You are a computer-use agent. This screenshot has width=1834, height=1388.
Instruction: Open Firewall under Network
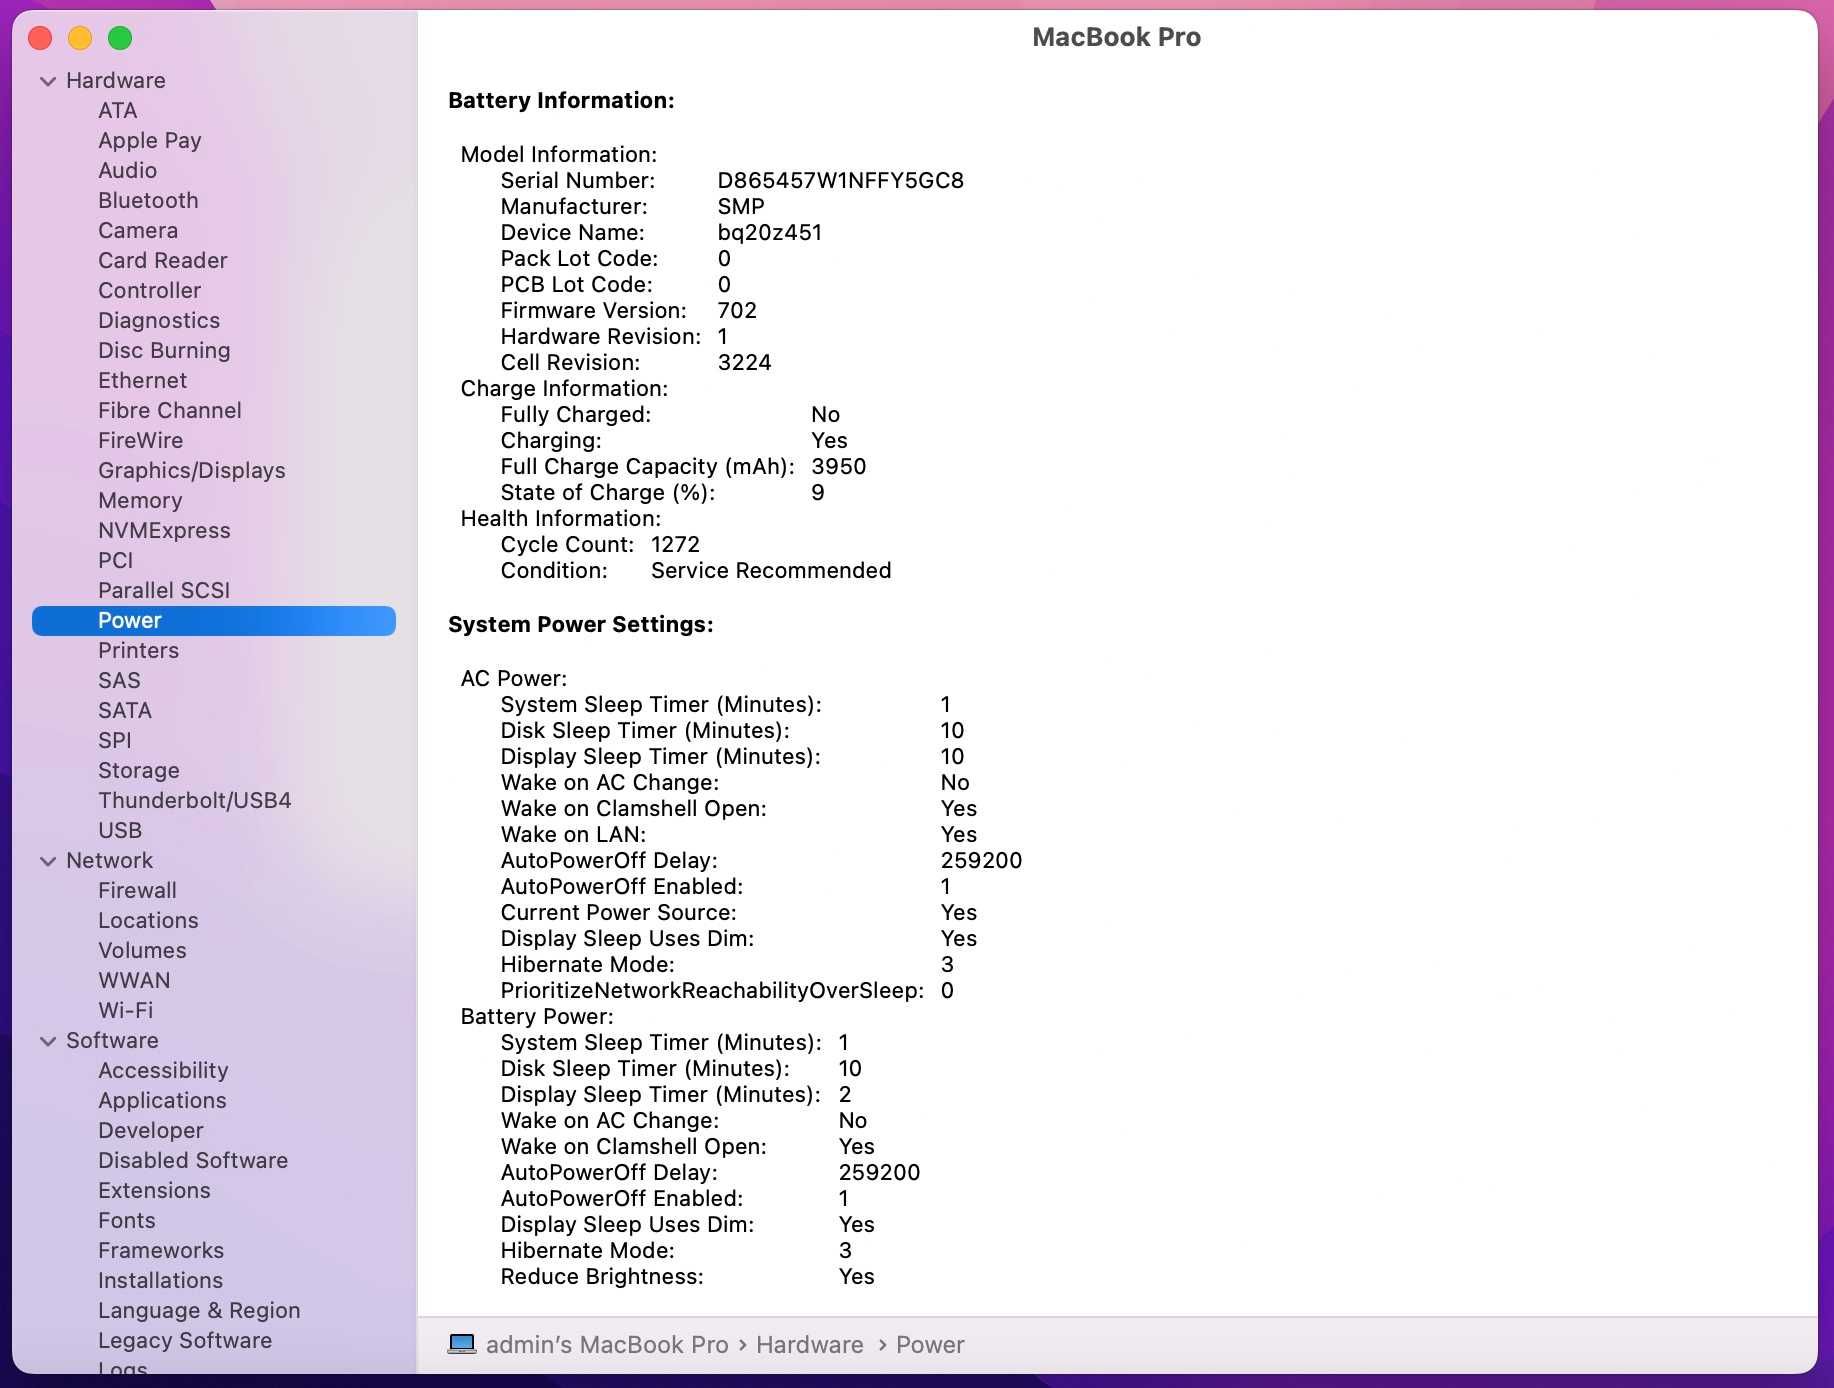pyautogui.click(x=137, y=891)
